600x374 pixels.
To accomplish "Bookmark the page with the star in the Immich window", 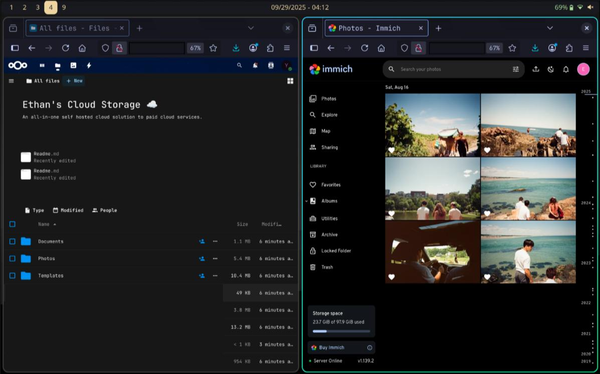I will pyautogui.click(x=512, y=48).
